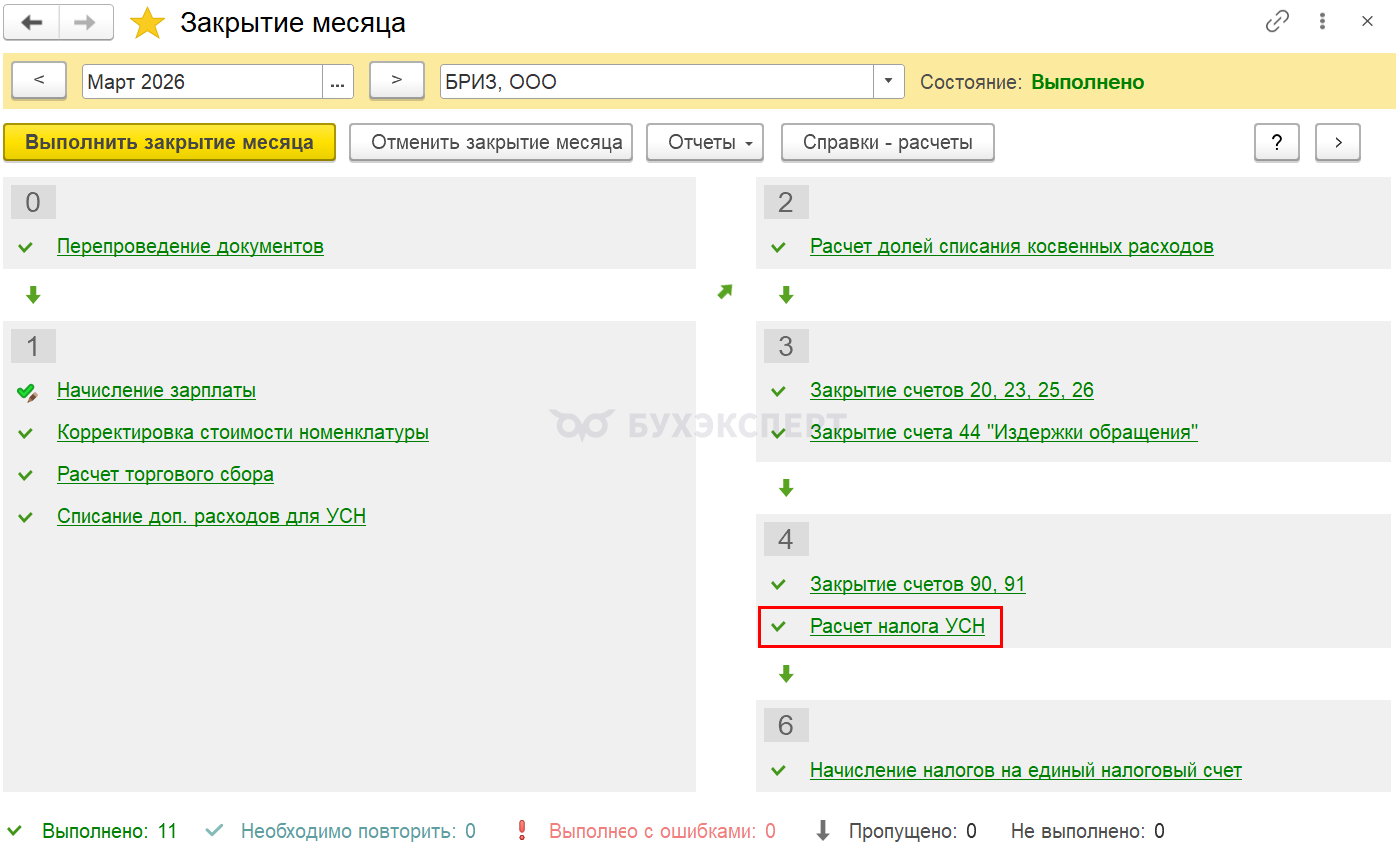Viewport: 1396px width, 852px height.
Task: Open Закрытие счета 44 Издержки обращения
Action: tap(1004, 432)
